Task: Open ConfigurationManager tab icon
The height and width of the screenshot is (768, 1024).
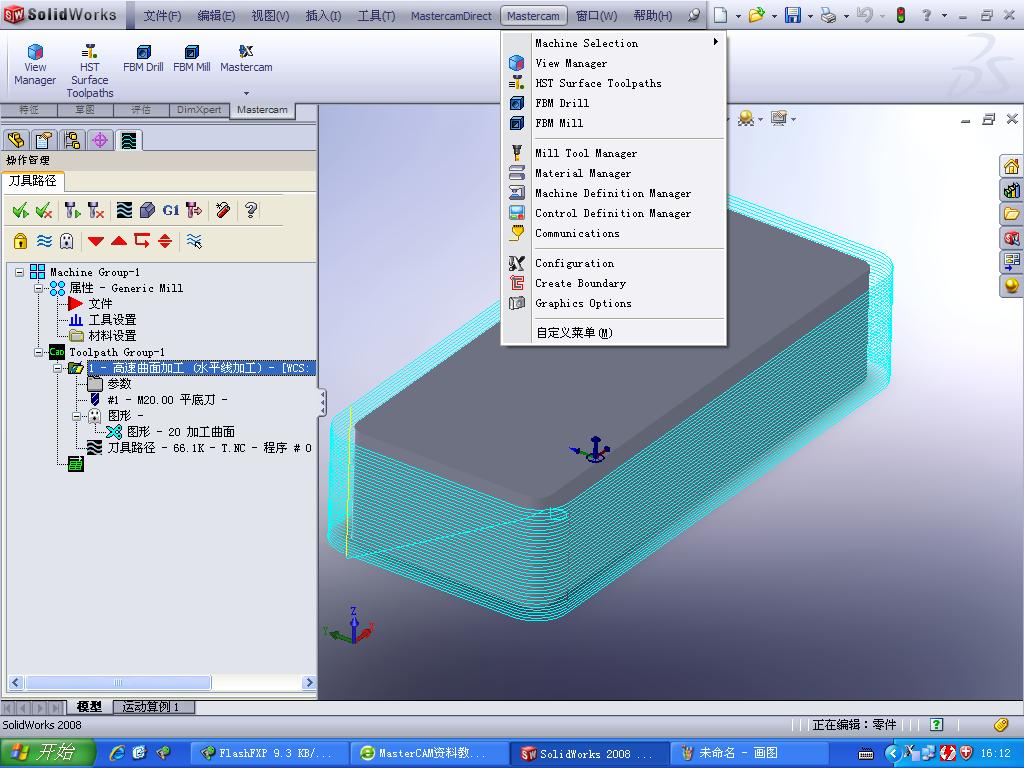Action: 72,140
